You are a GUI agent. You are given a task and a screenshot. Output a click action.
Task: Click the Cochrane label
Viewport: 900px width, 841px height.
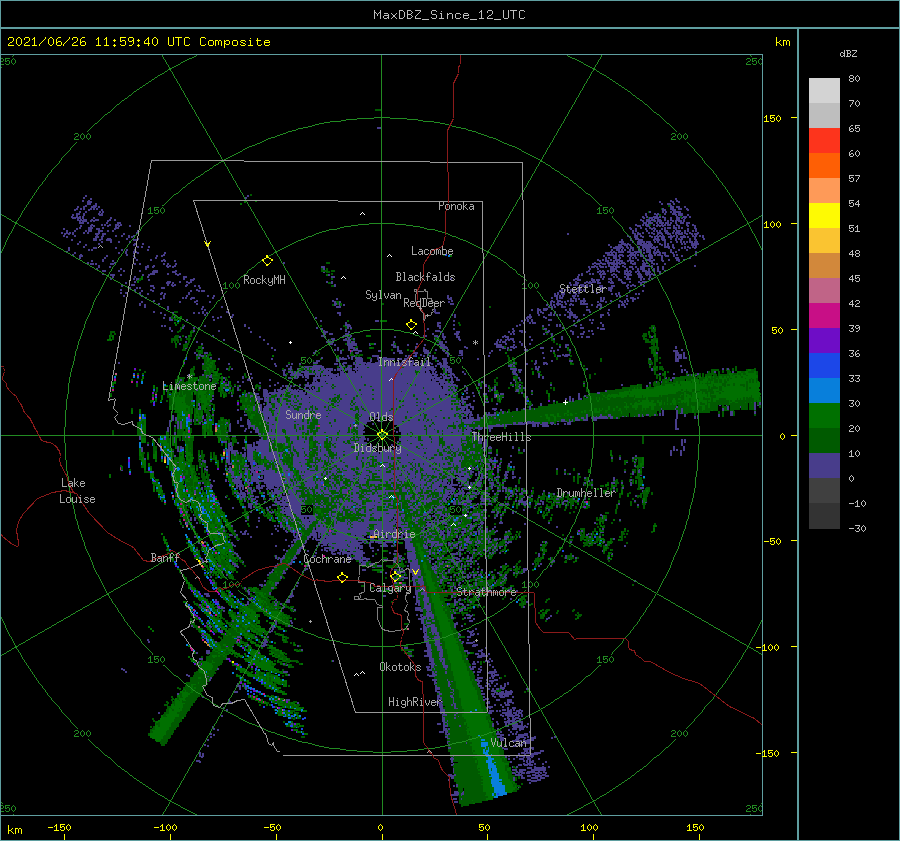tap(327, 559)
